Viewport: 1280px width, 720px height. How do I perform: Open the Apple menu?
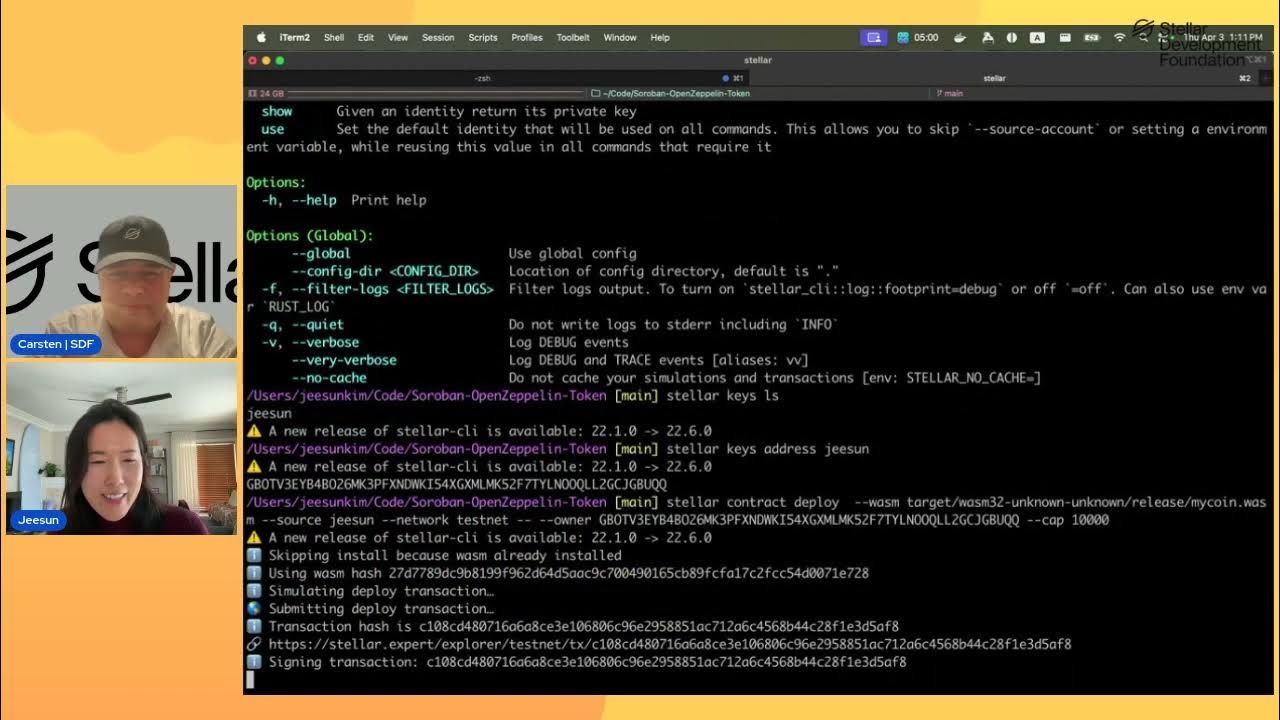pos(262,37)
